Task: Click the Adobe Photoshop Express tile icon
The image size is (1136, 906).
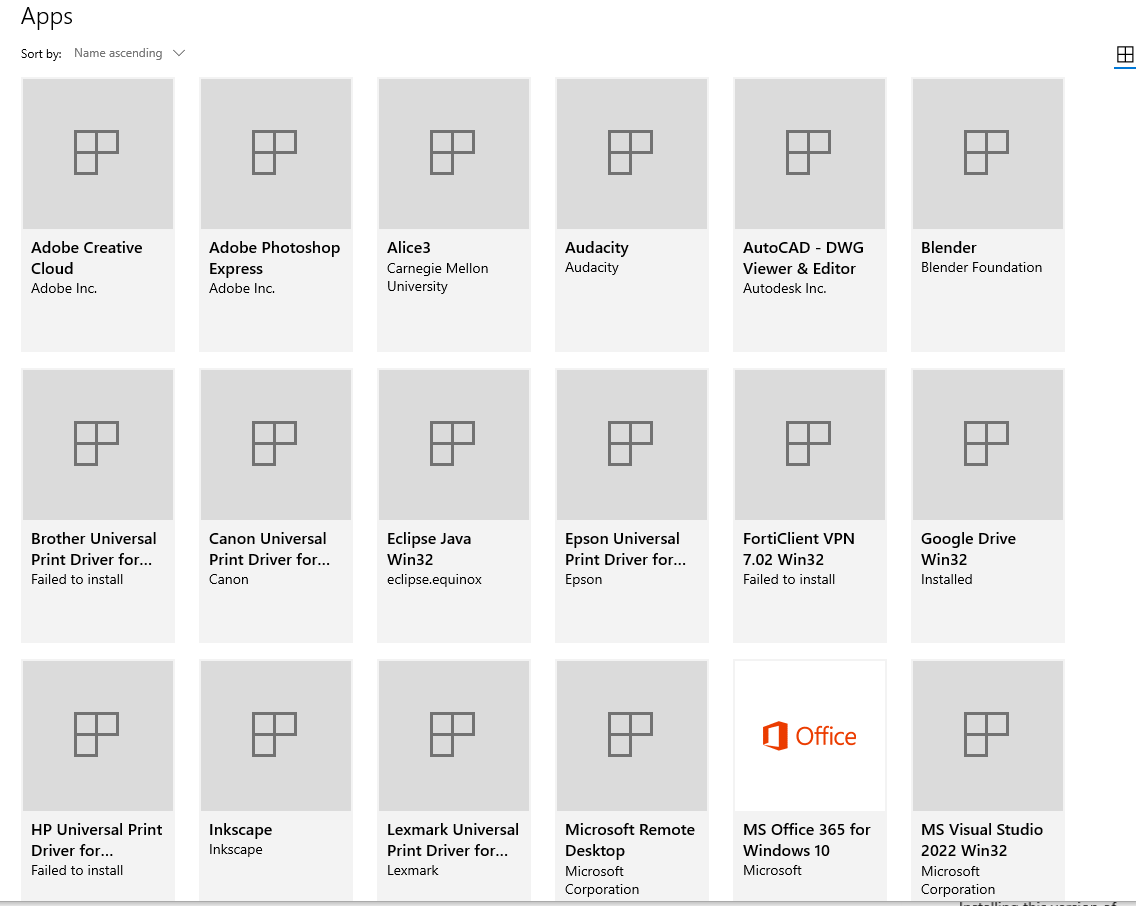Action: coord(276,154)
